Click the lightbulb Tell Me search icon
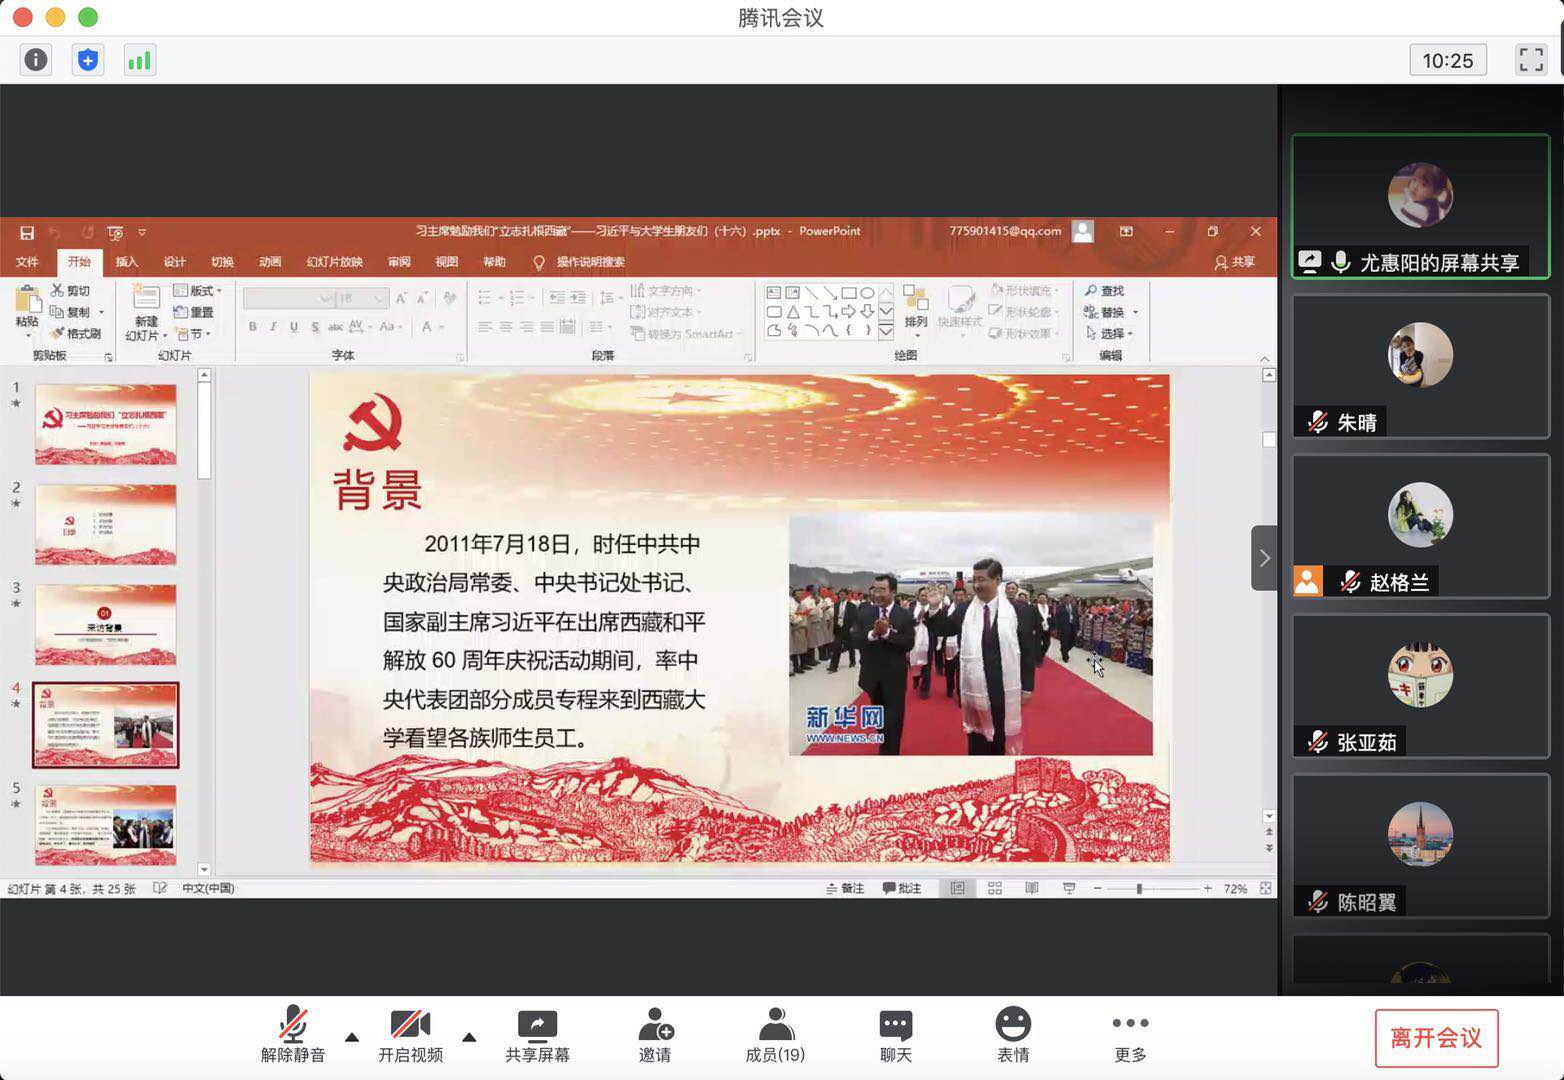Screen dimensions: 1564x1080 [x=539, y=262]
